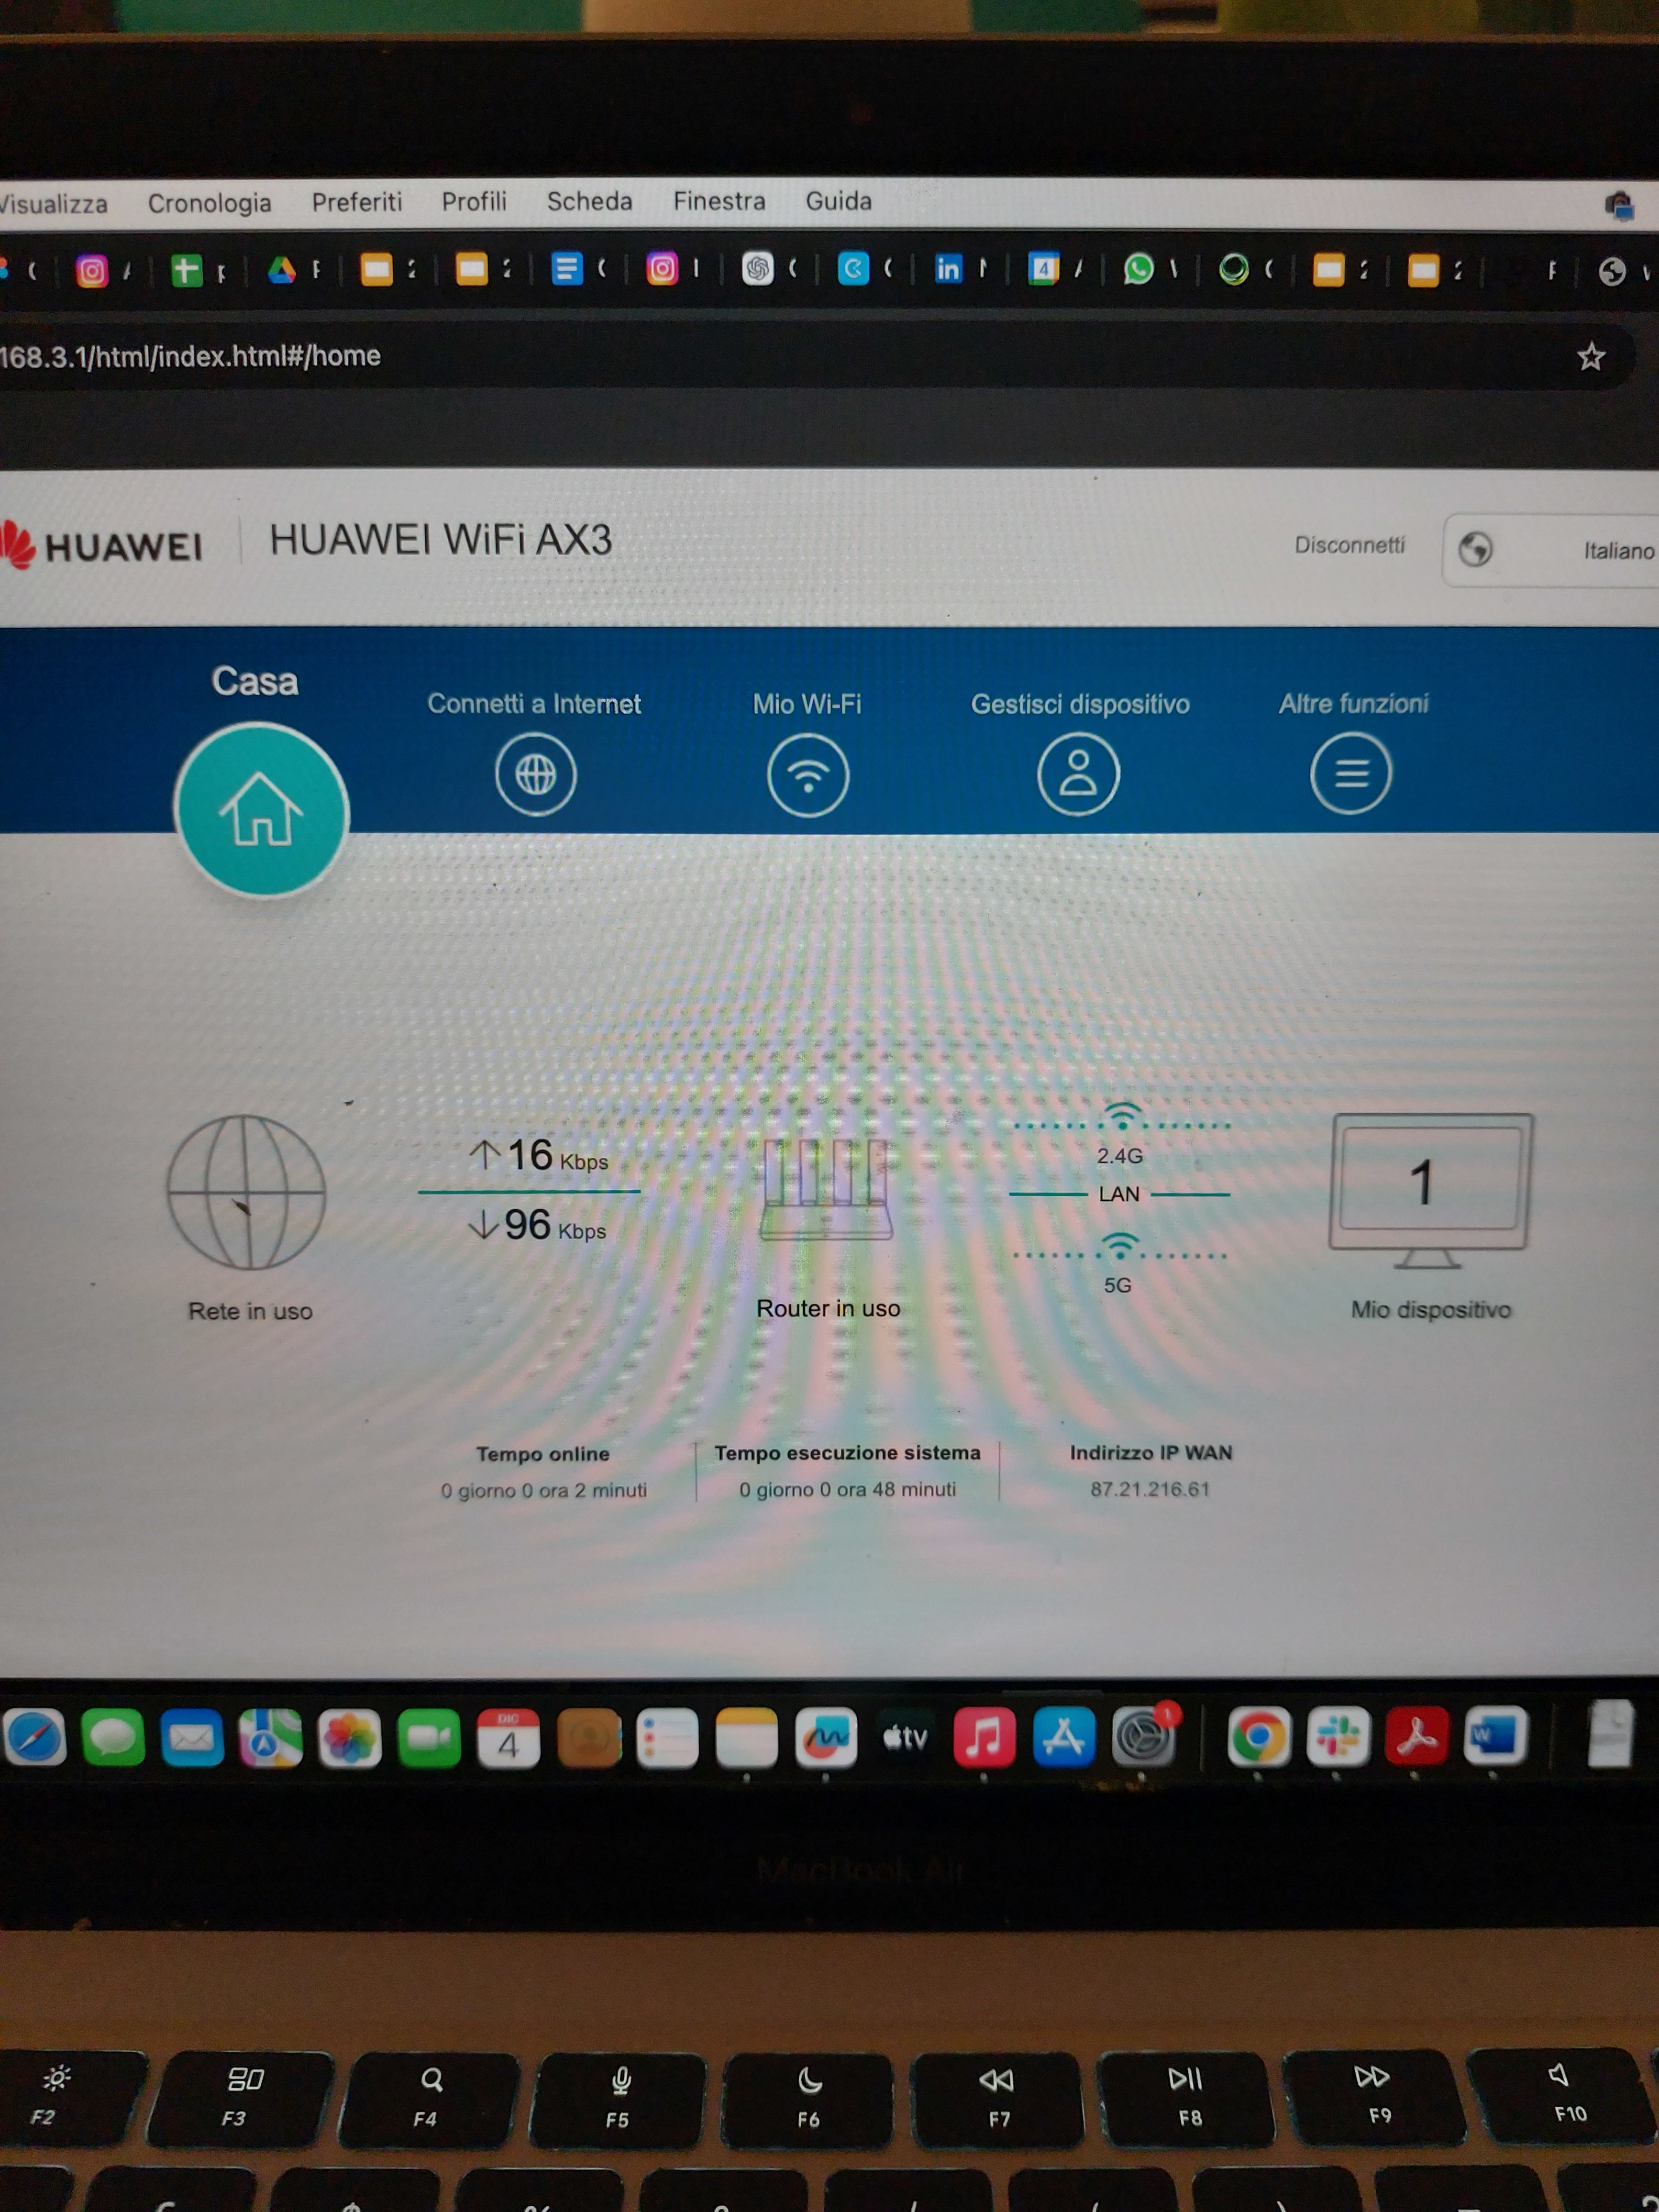Open Freeform from the Dock
This screenshot has width=1659, height=2212.
pyautogui.click(x=826, y=1738)
